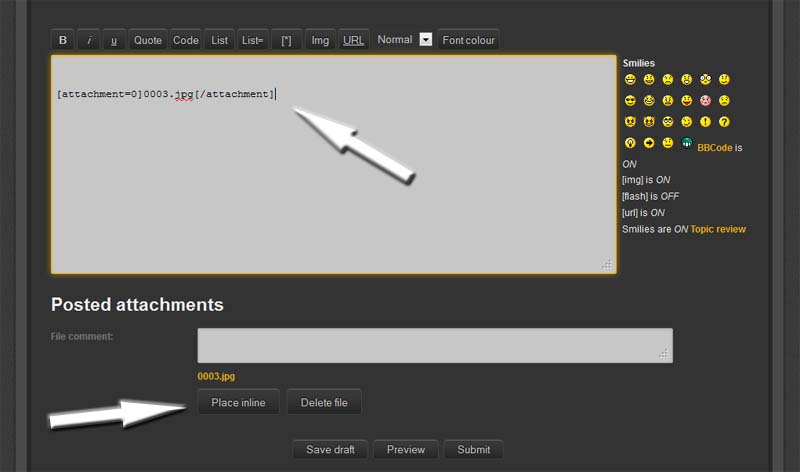The image size is (800, 472).
Task: Click the message box resize grip
Action: click(x=607, y=264)
